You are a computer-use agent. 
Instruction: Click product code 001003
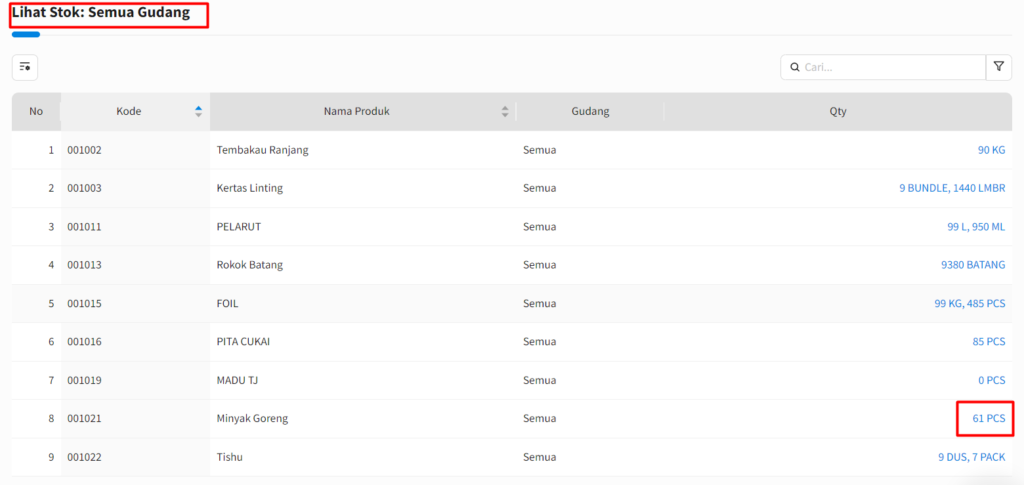[84, 189]
